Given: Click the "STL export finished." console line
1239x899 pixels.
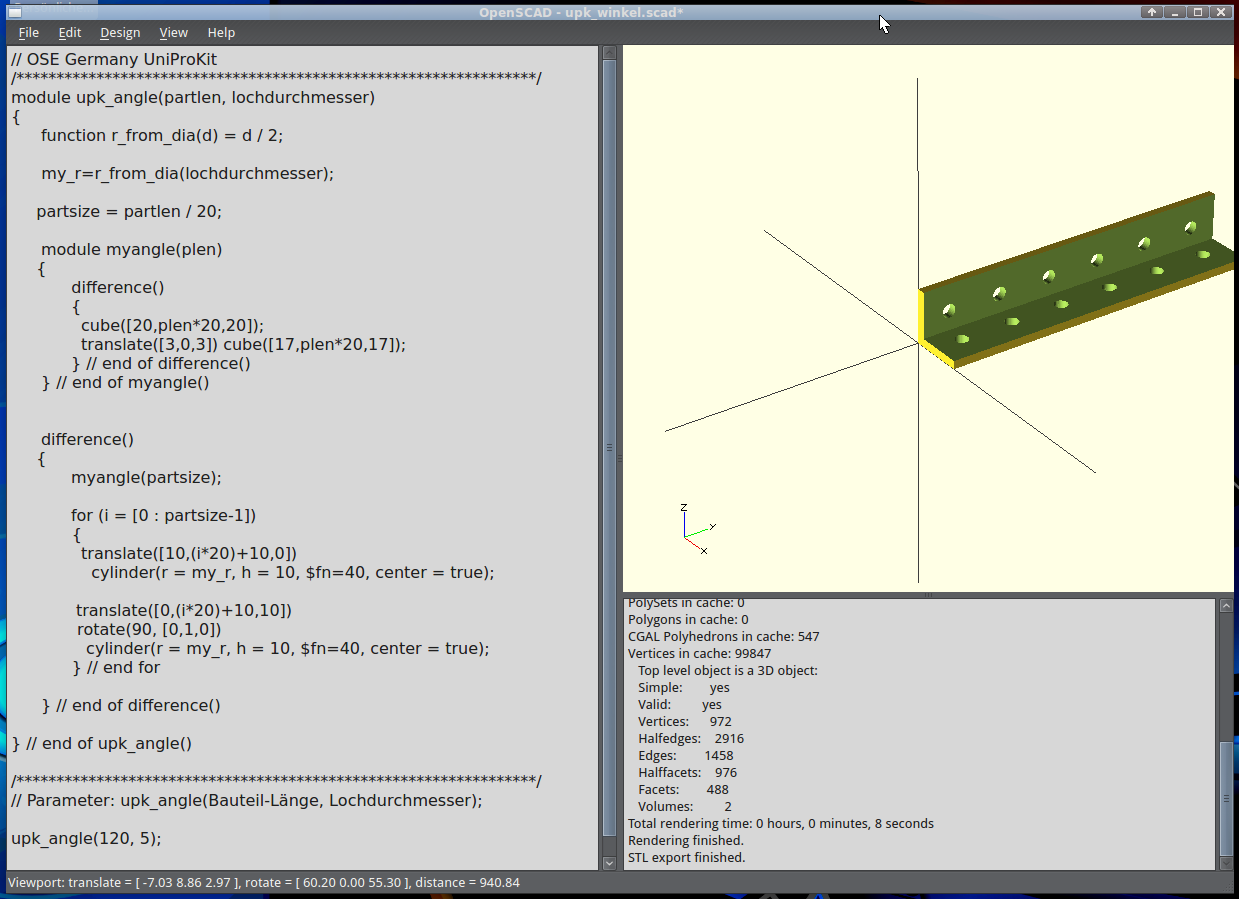Looking at the screenshot, I should 686,857.
